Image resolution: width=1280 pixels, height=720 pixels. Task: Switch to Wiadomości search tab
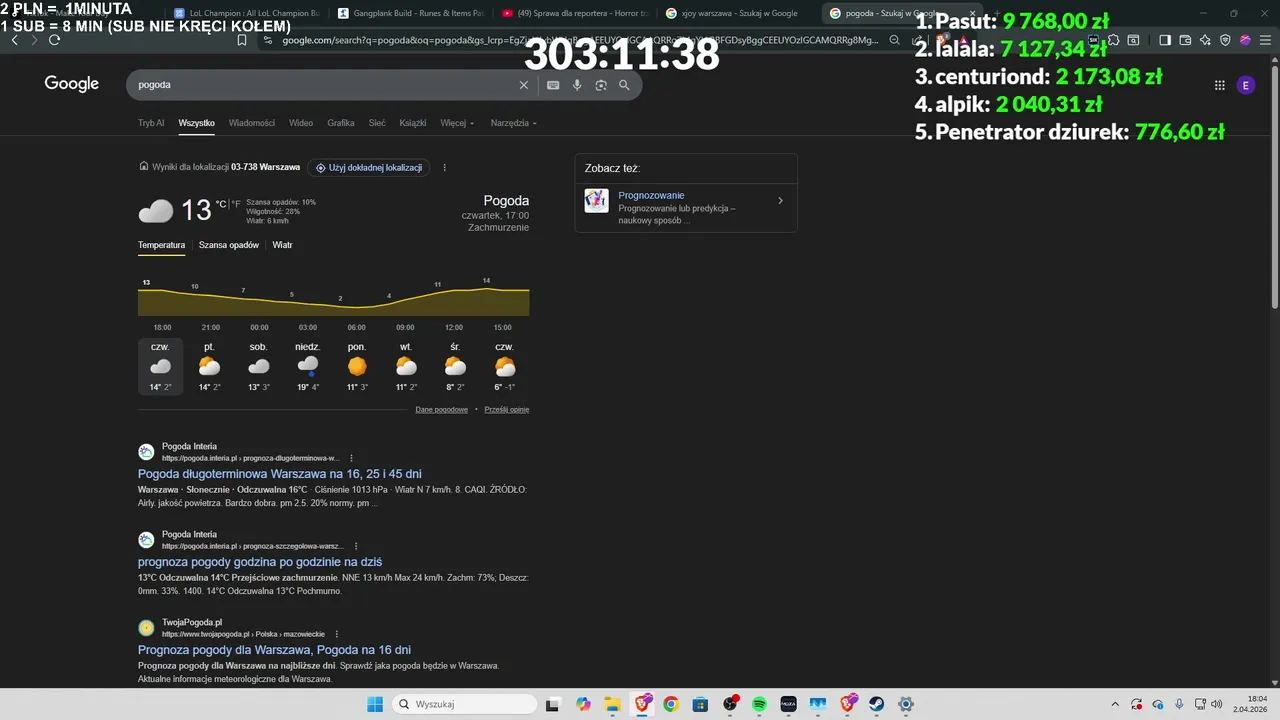point(252,123)
